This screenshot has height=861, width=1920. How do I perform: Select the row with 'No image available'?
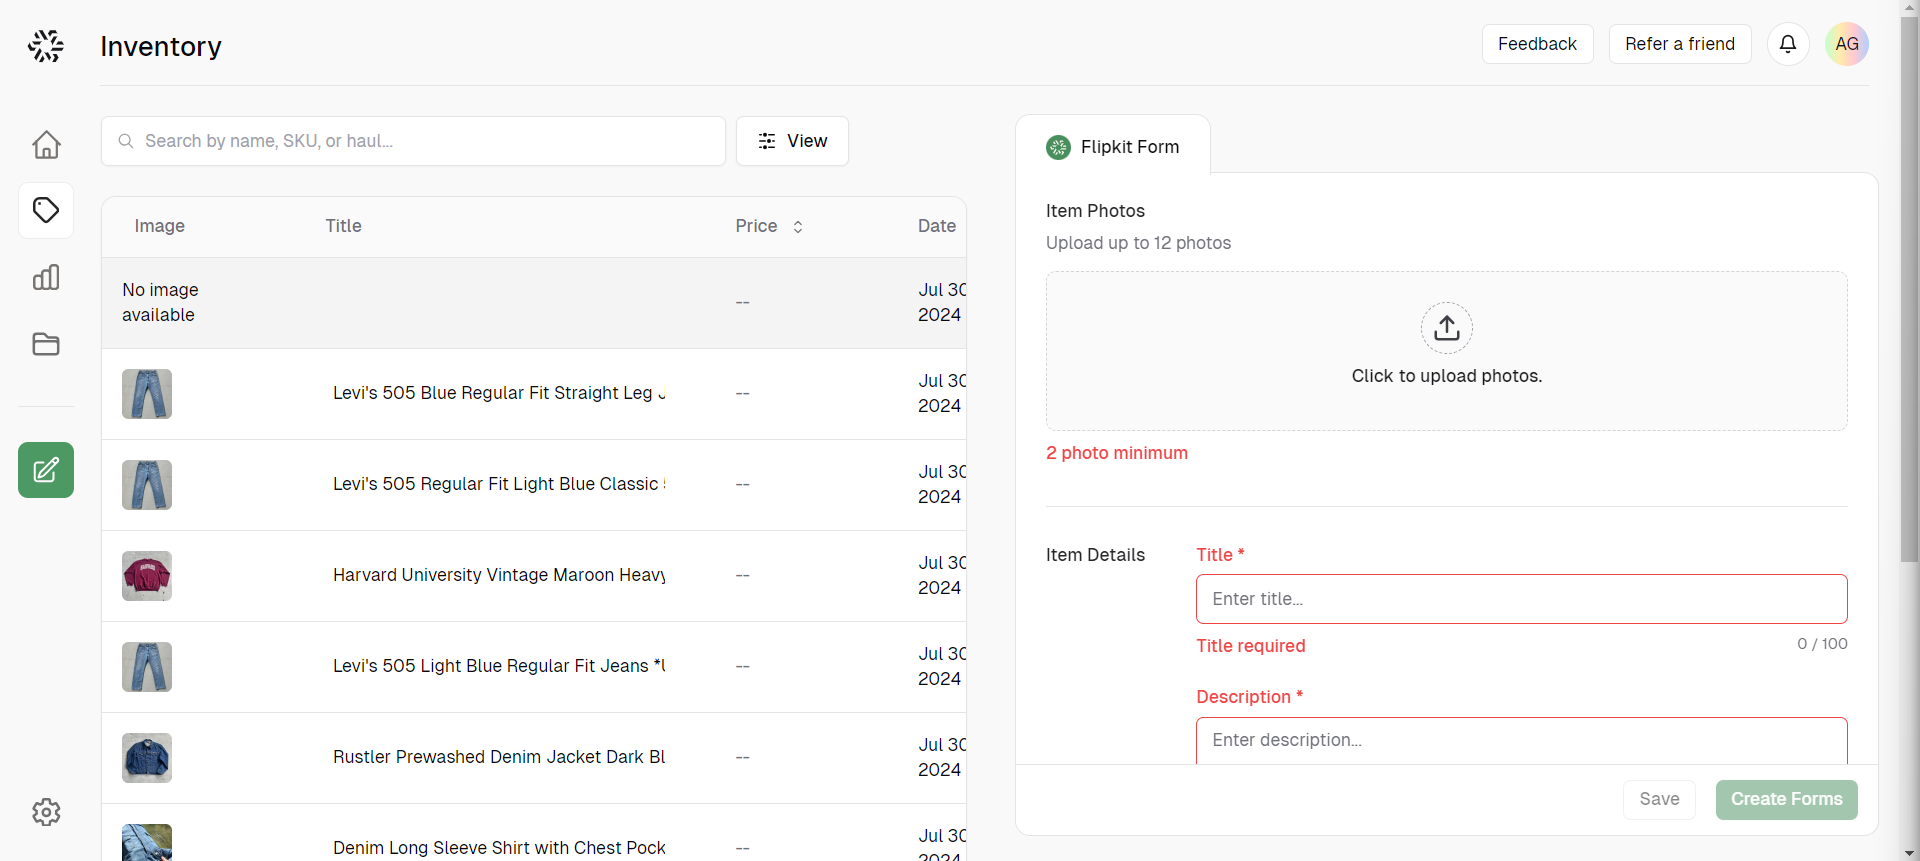pyautogui.click(x=534, y=303)
